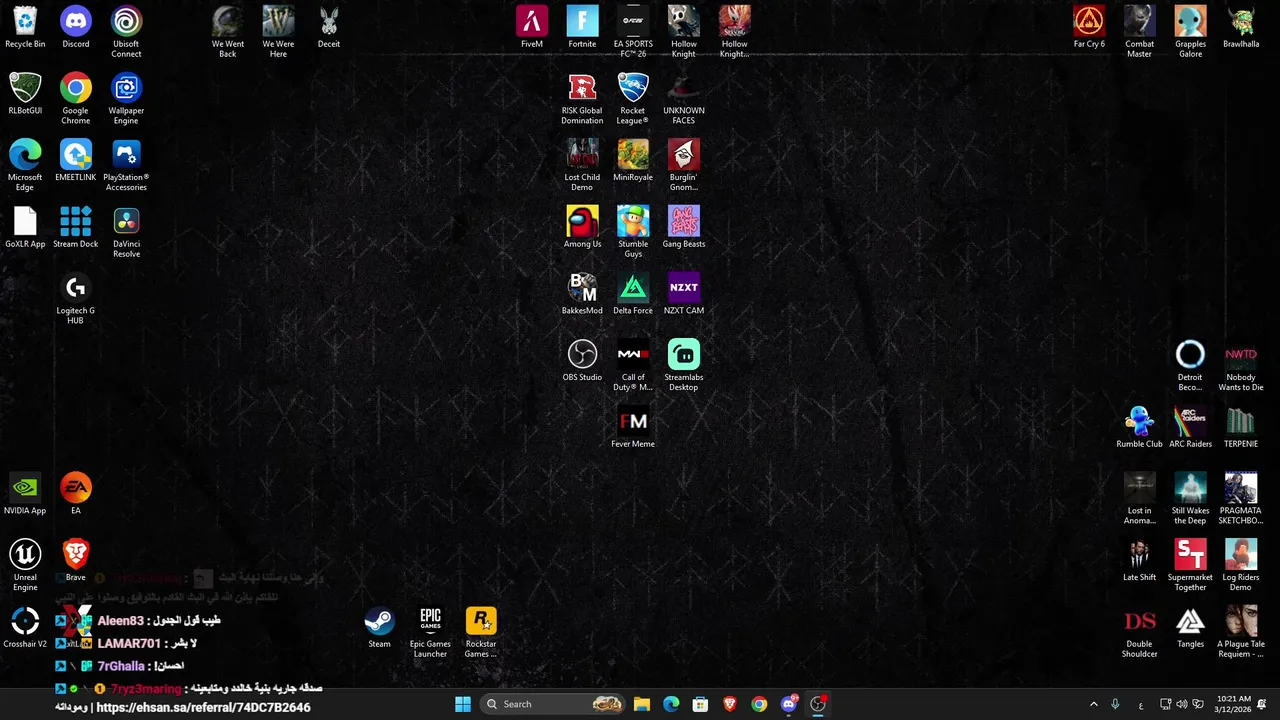
Task: Launch Discord from the desktop shortcut
Action: coord(76,28)
